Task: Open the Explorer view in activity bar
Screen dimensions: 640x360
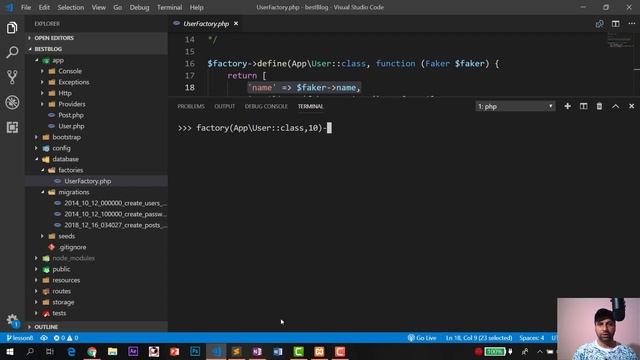Action: pyautogui.click(x=12, y=28)
